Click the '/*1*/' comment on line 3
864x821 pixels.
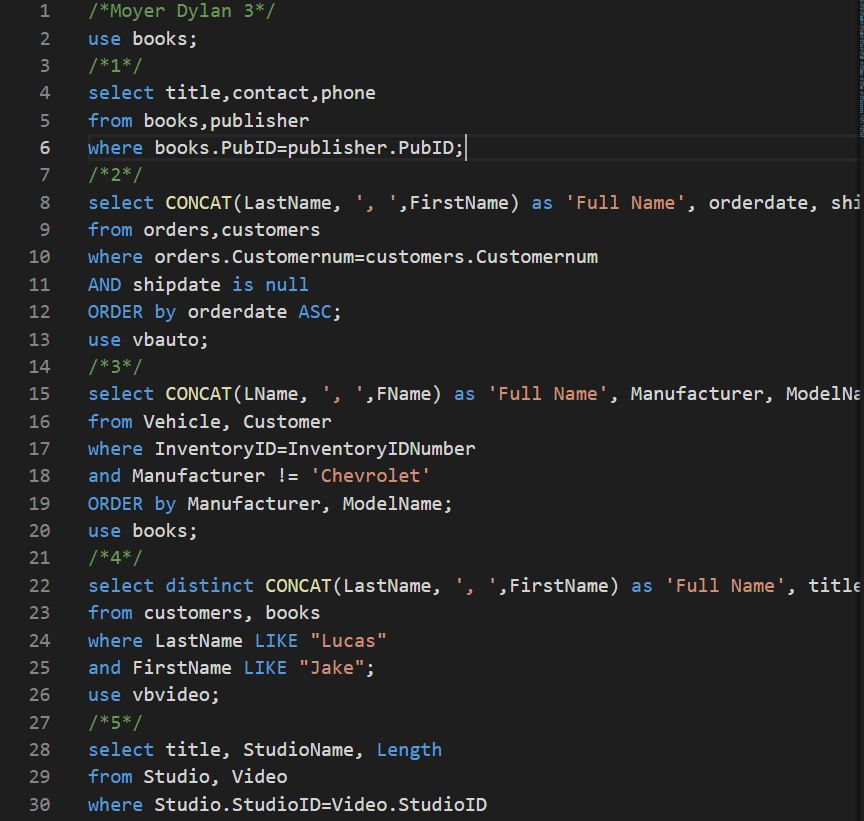(x=115, y=66)
